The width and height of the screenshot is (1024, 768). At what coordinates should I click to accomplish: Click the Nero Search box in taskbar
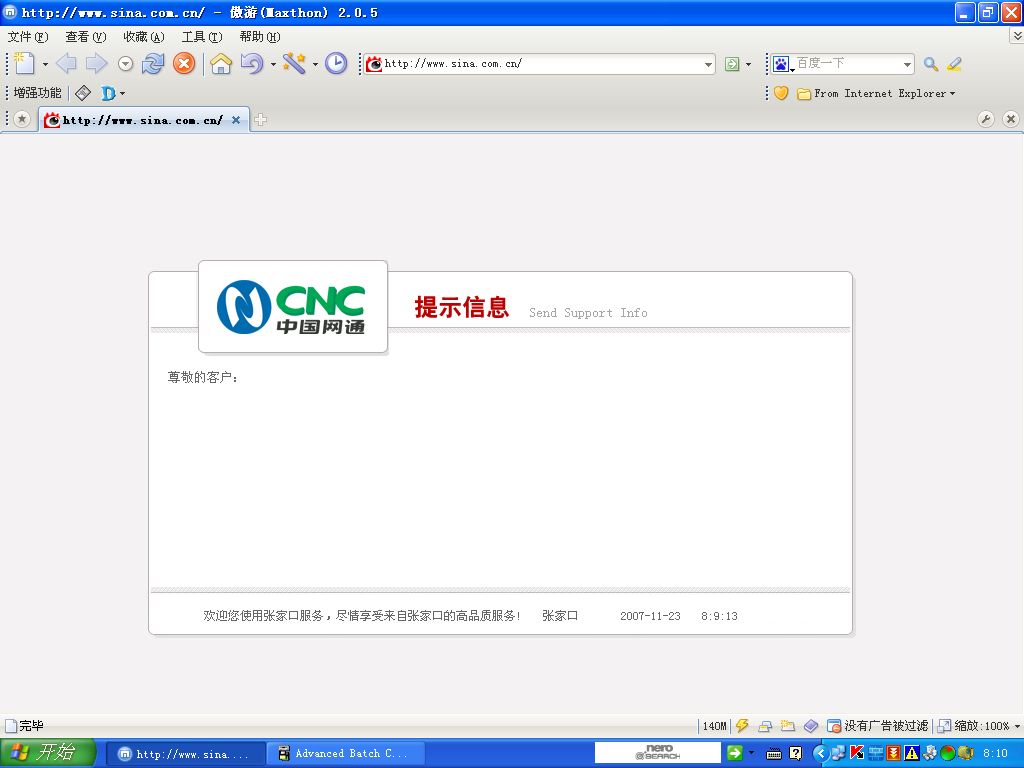658,753
